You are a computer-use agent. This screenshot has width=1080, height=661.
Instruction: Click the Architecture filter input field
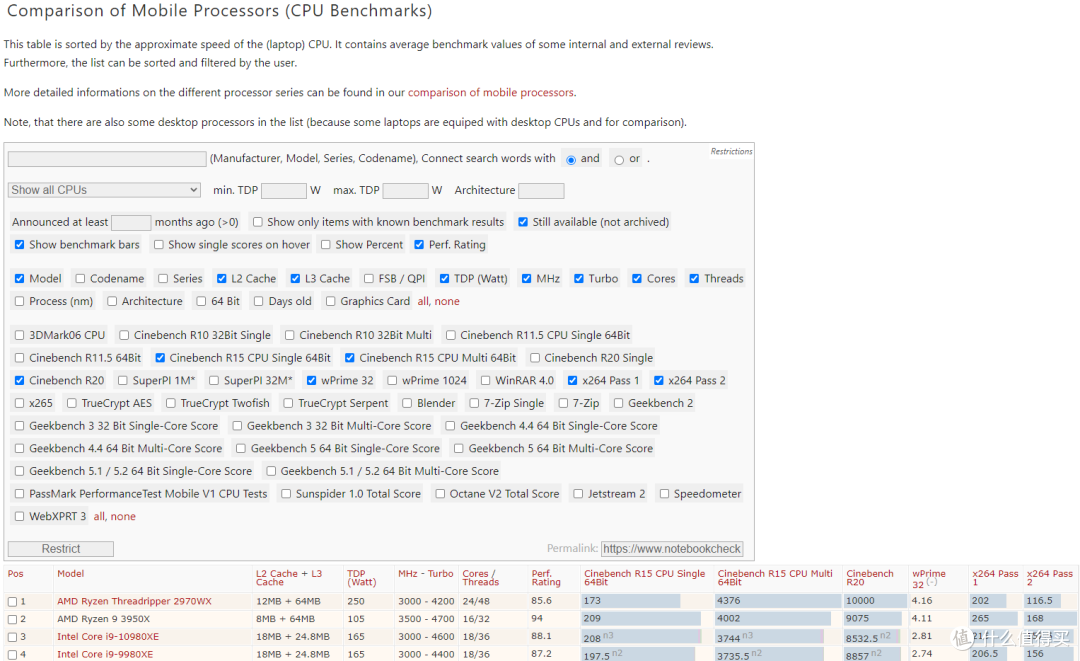tap(541, 190)
